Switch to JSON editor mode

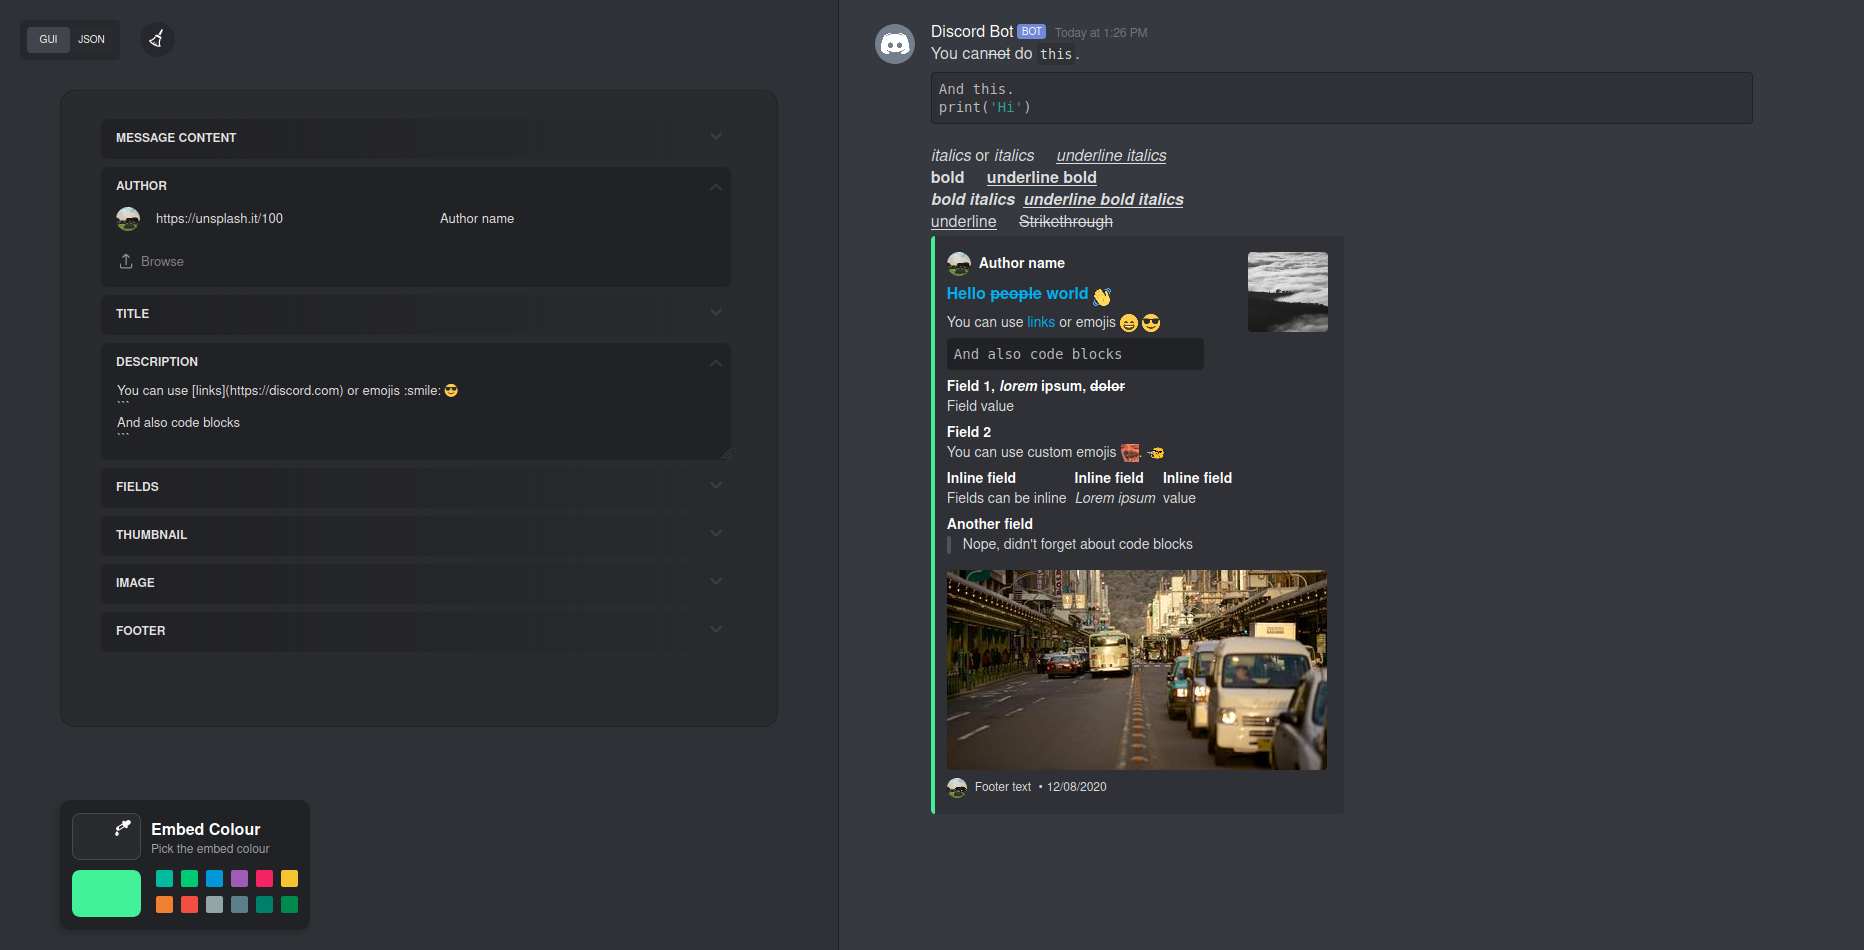click(x=91, y=40)
